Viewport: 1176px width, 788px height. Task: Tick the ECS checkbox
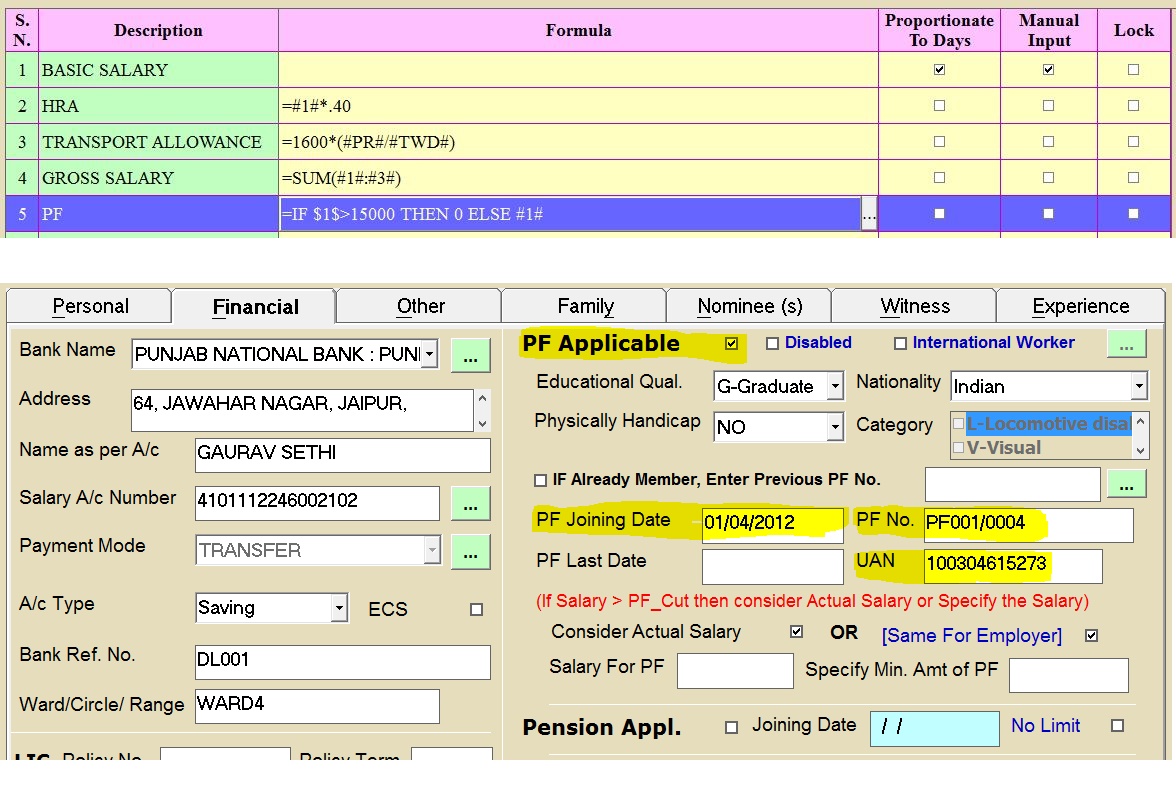[x=476, y=609]
